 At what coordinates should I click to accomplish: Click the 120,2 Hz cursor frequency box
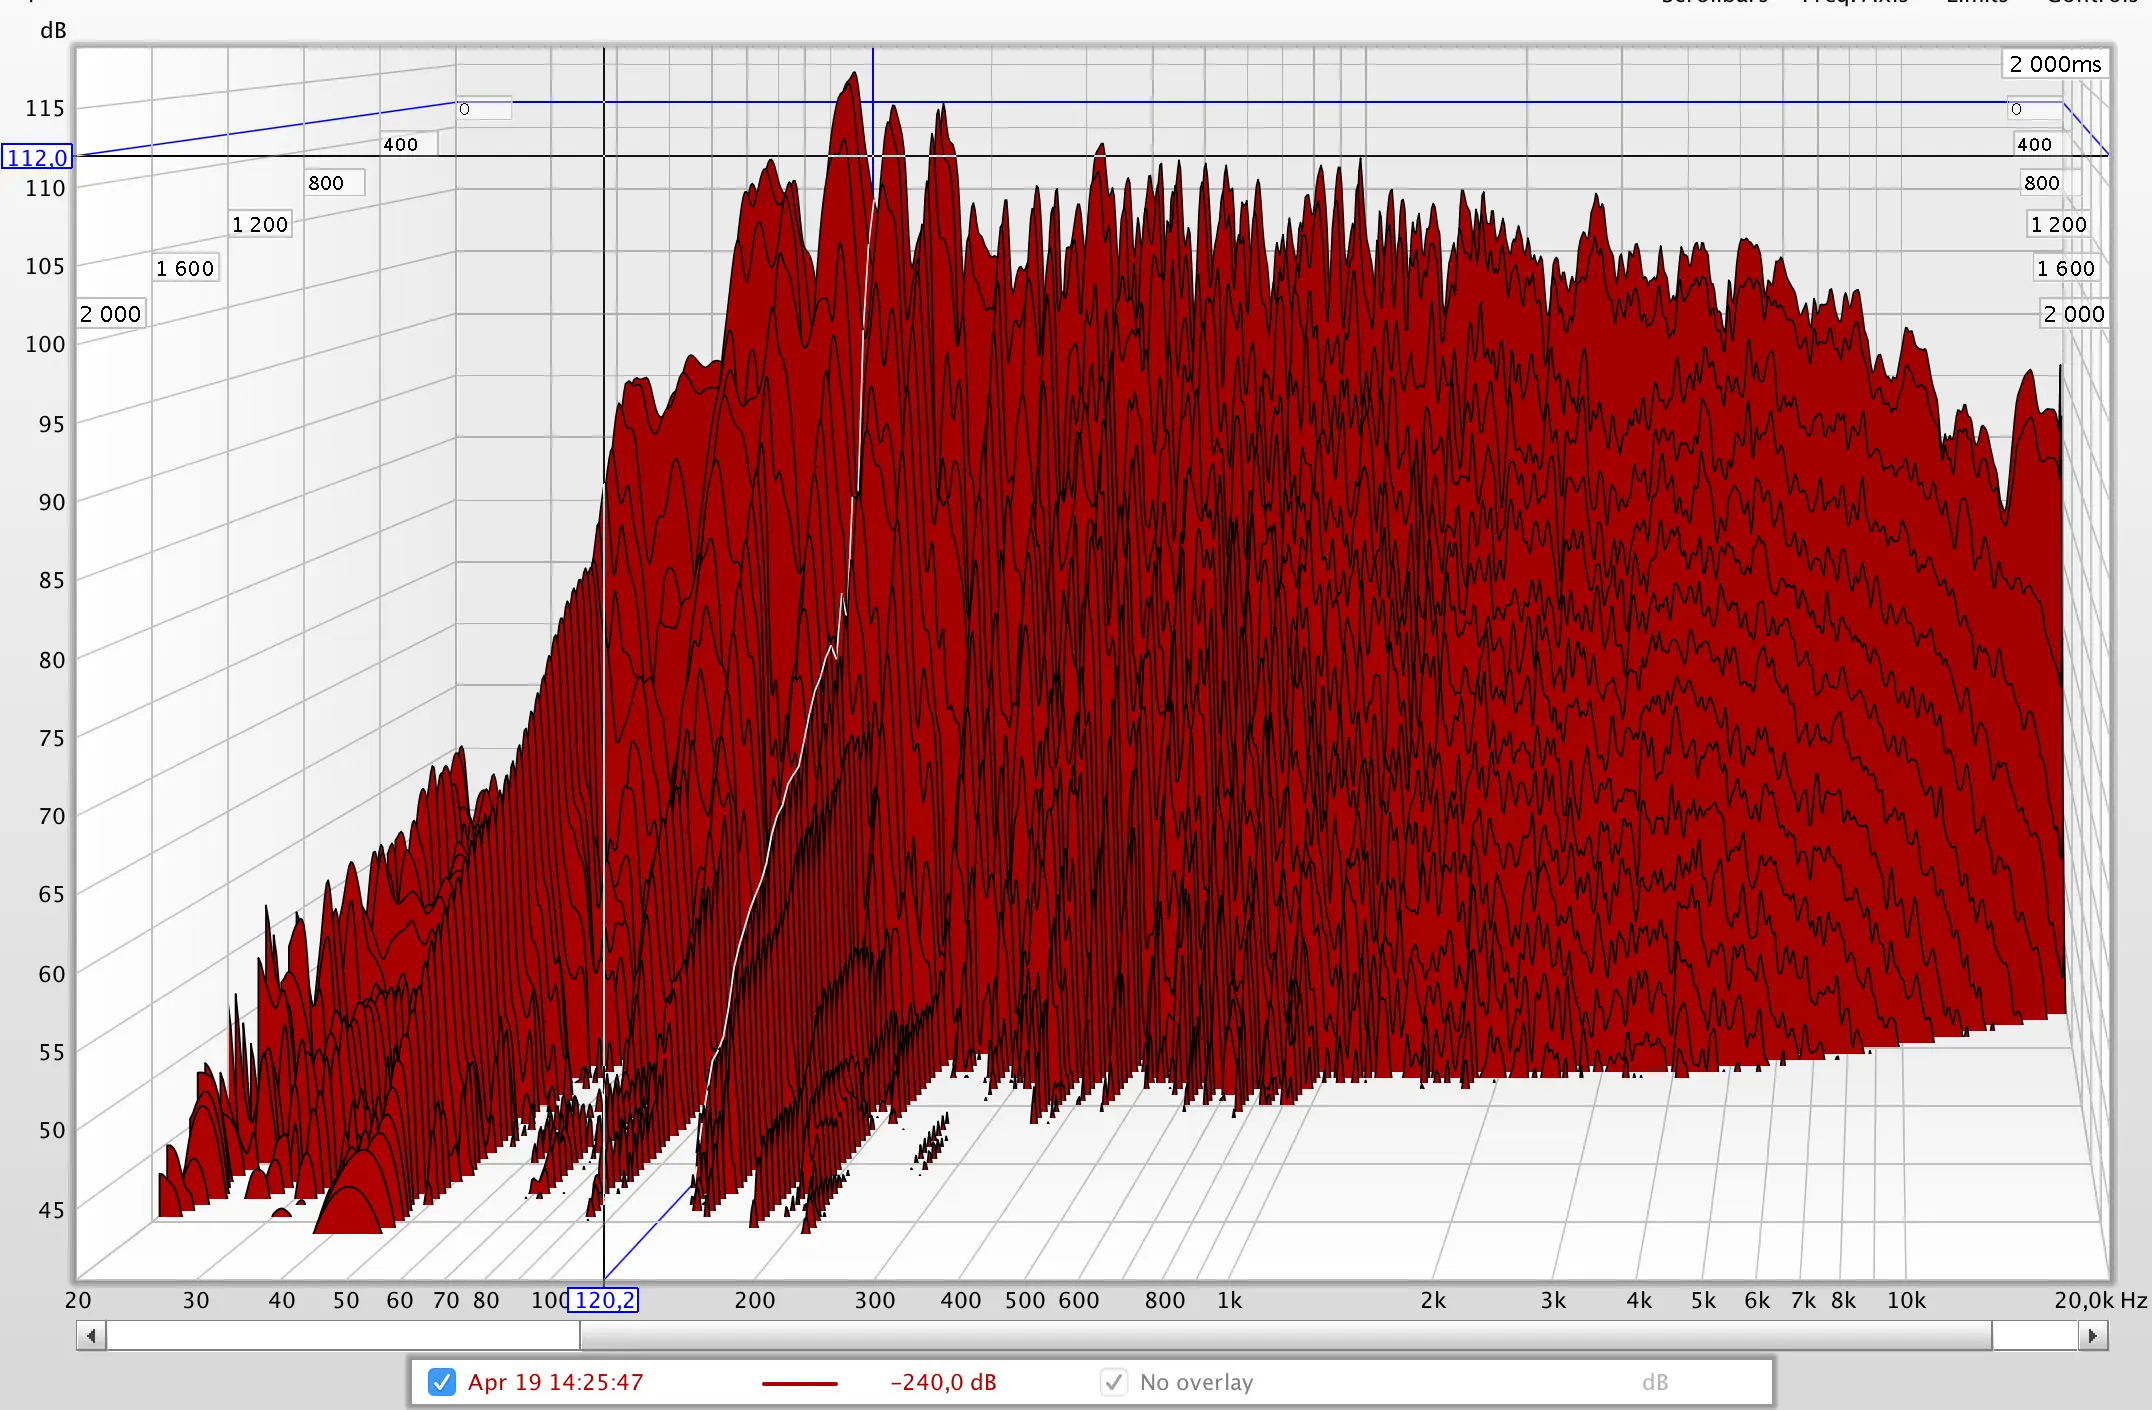tap(603, 1300)
